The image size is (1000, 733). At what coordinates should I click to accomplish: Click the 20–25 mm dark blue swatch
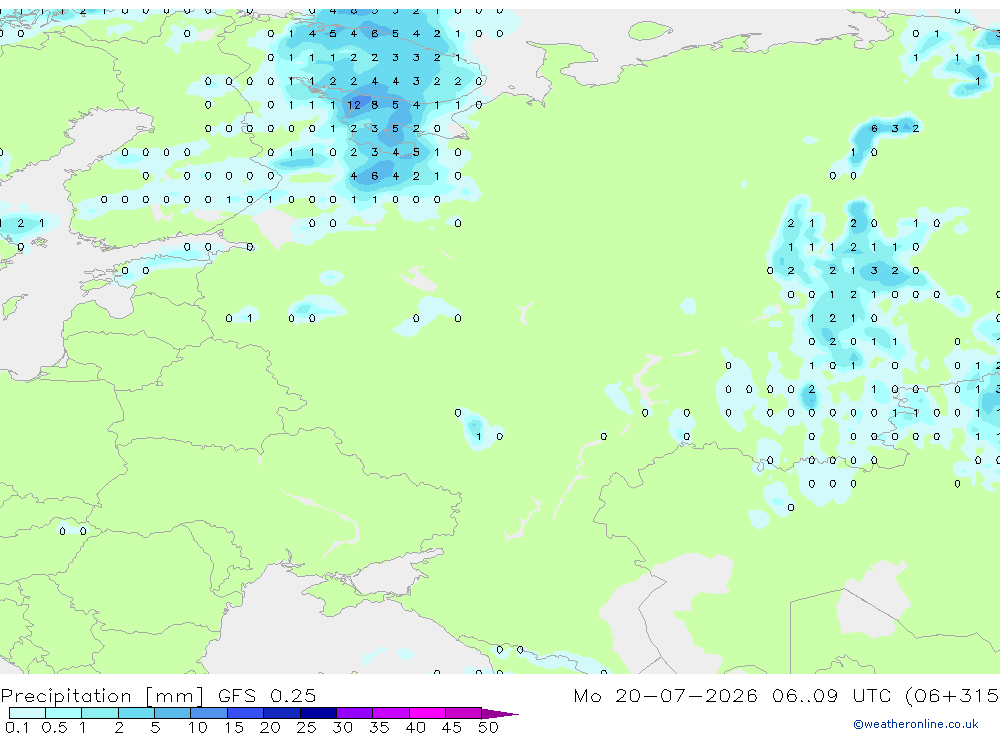click(x=282, y=713)
